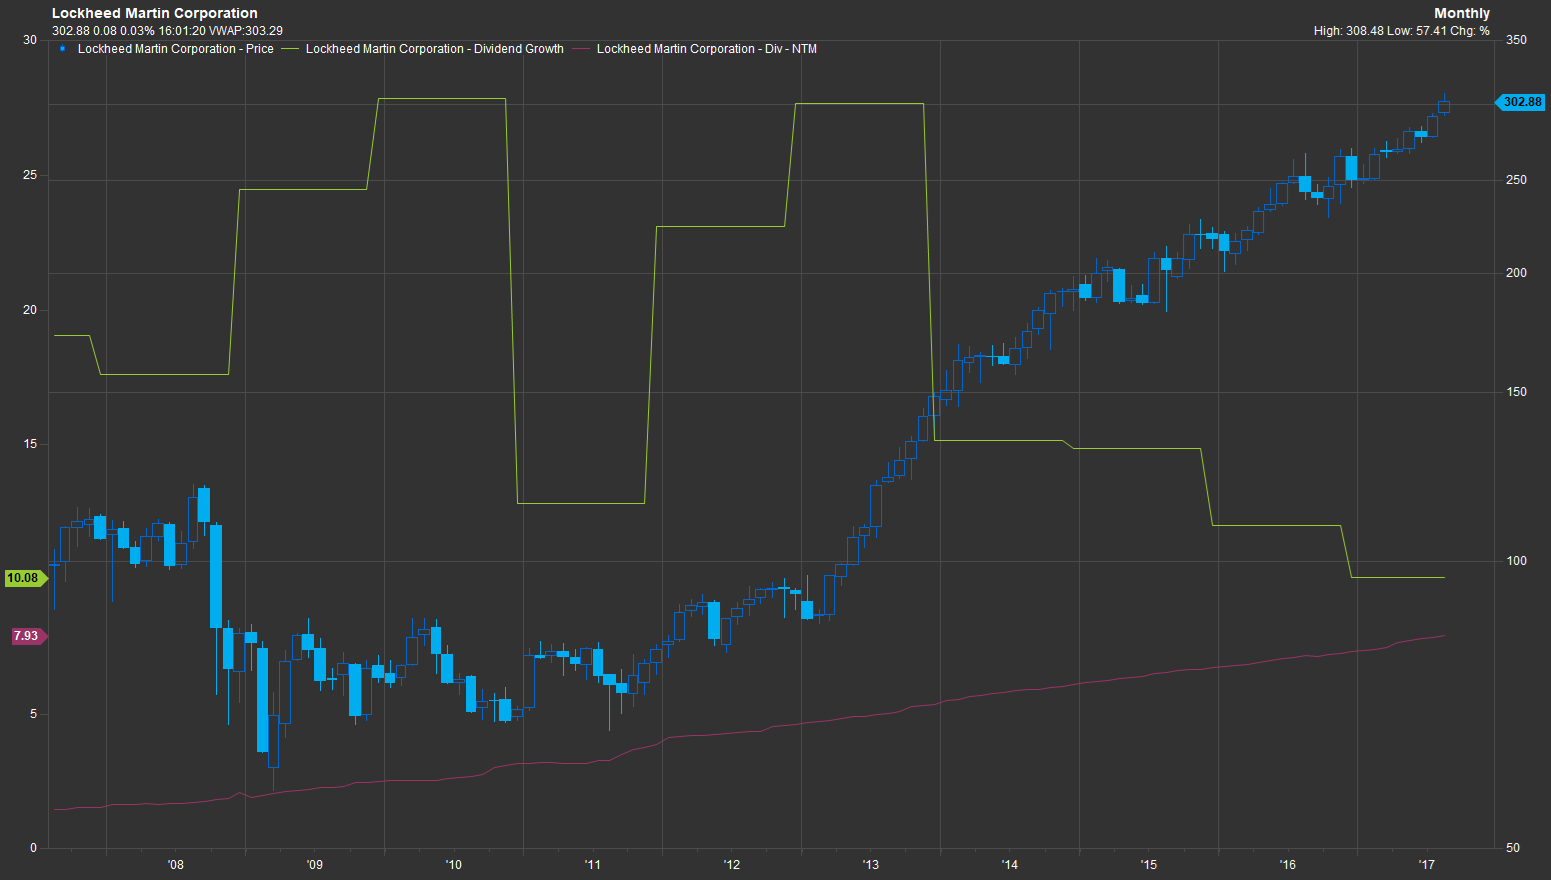Click the 'Low: 57.41' readout
Screen dimensions: 1551x880
tap(1417, 31)
